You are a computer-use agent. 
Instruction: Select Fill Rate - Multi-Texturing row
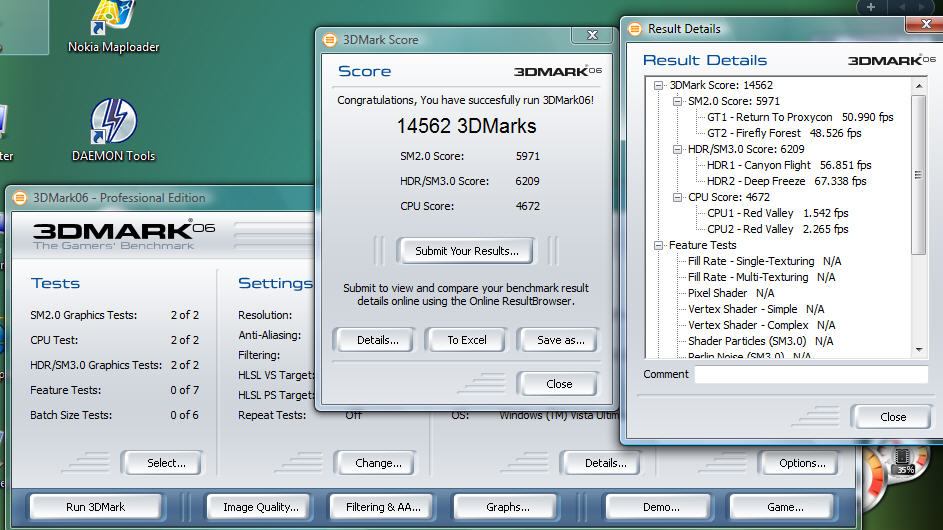761,277
